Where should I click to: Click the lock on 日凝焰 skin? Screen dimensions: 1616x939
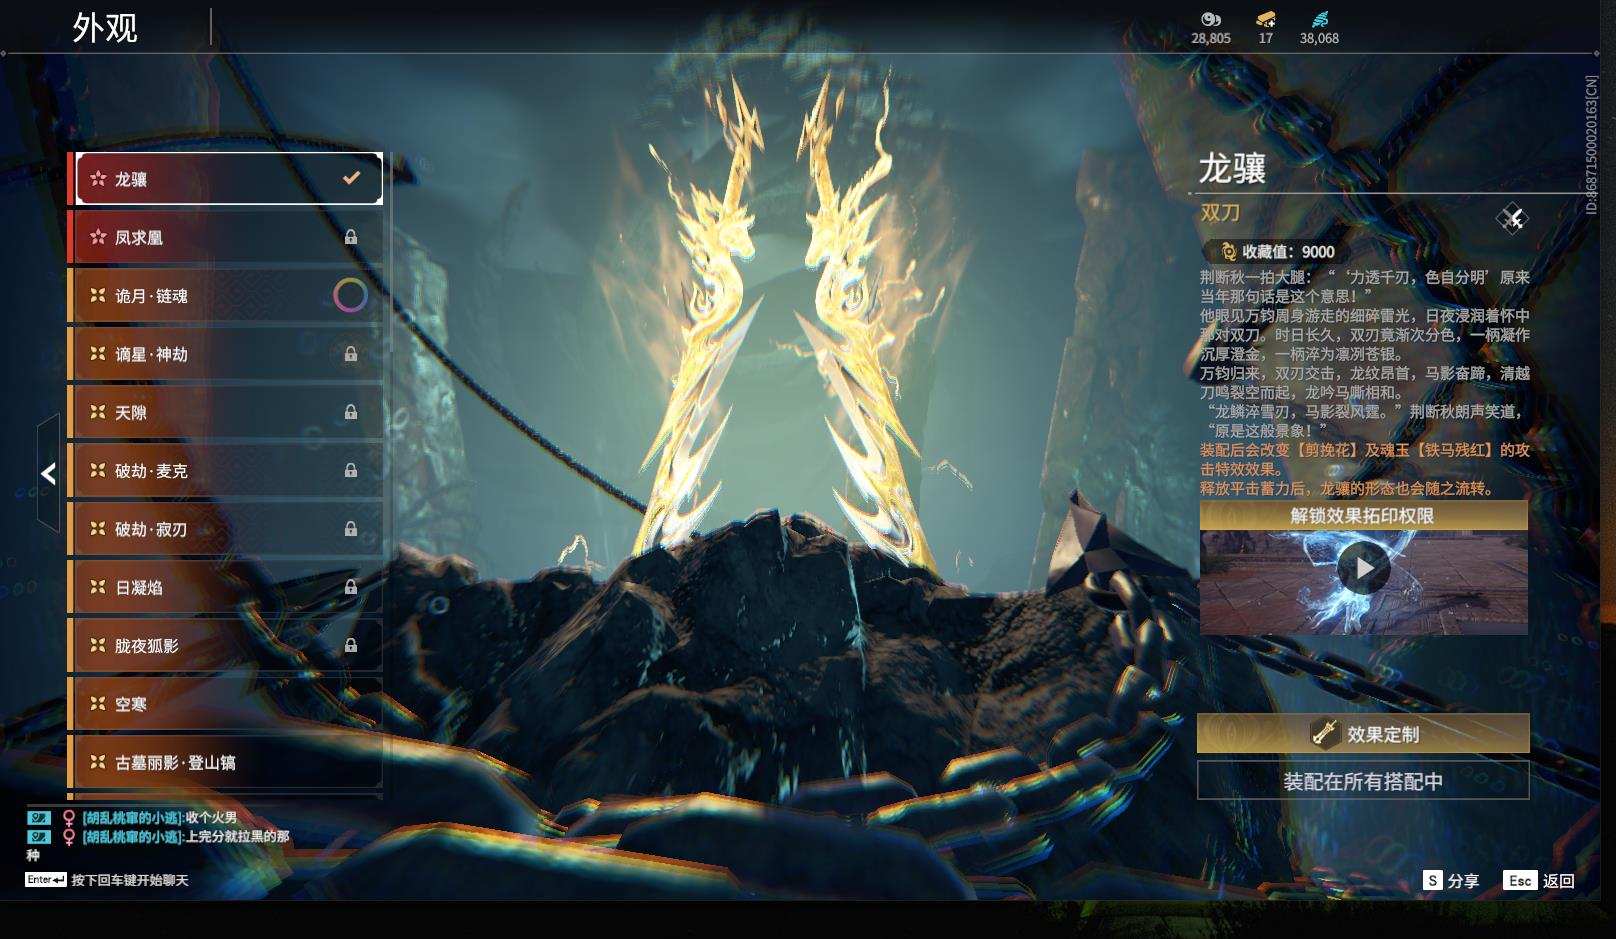pyautogui.click(x=351, y=587)
